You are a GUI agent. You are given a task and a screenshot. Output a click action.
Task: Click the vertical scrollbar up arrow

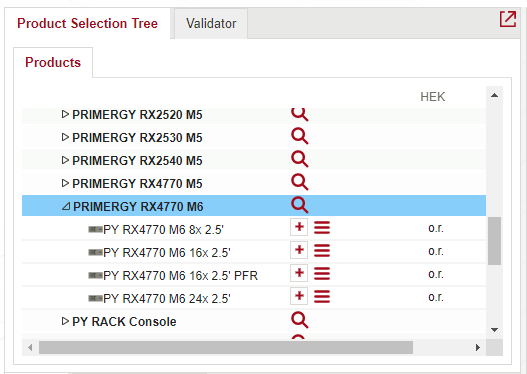coord(494,95)
